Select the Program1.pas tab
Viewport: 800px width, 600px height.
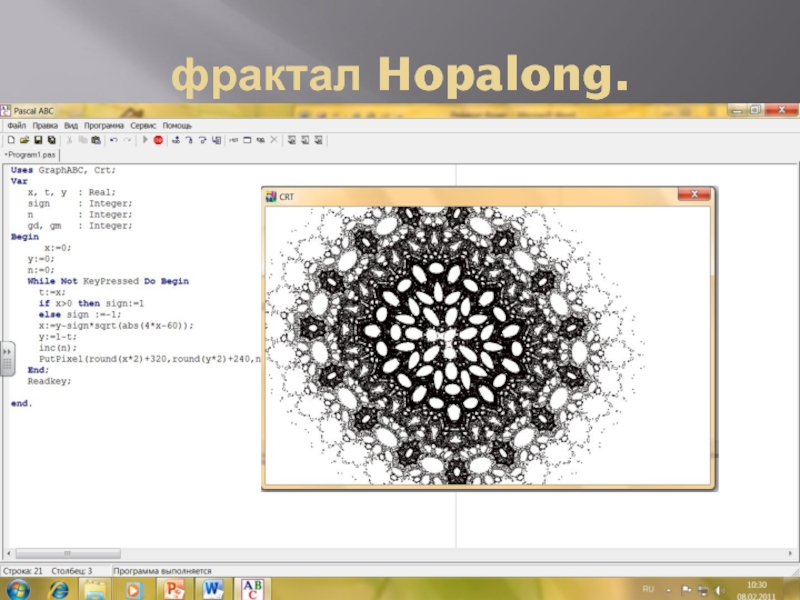point(32,155)
